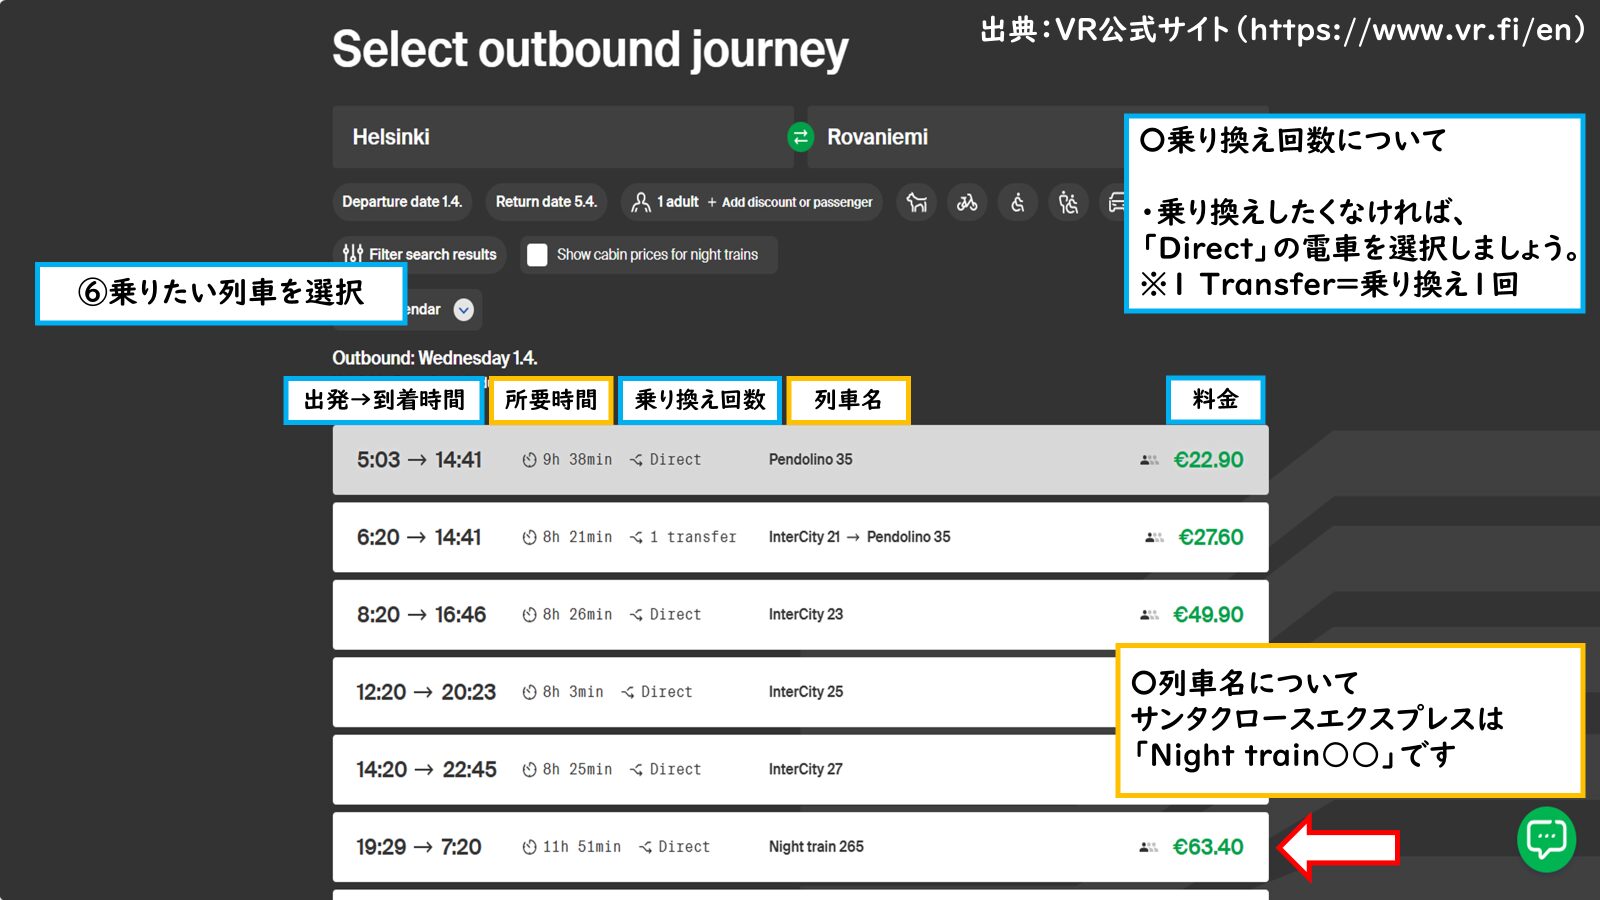This screenshot has width=1600, height=900.
Task: Edit the Rovaniemi destination field
Action: coord(960,137)
